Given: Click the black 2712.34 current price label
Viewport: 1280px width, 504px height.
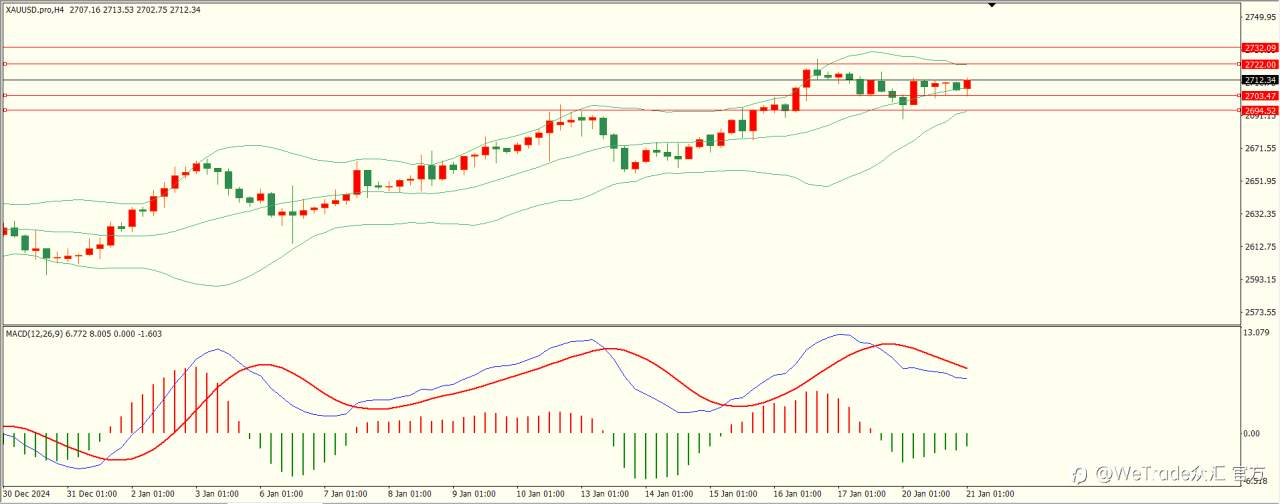Looking at the screenshot, I should pyautogui.click(x=1259, y=80).
